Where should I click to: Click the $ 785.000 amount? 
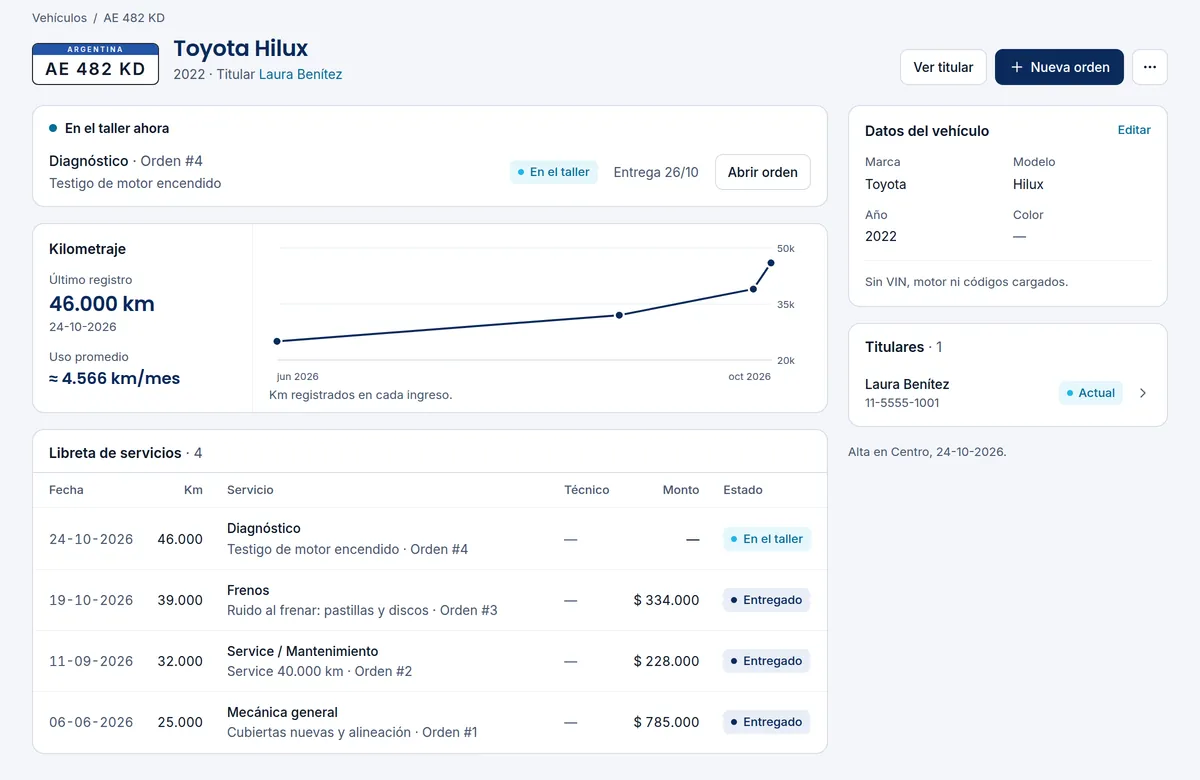pos(667,722)
